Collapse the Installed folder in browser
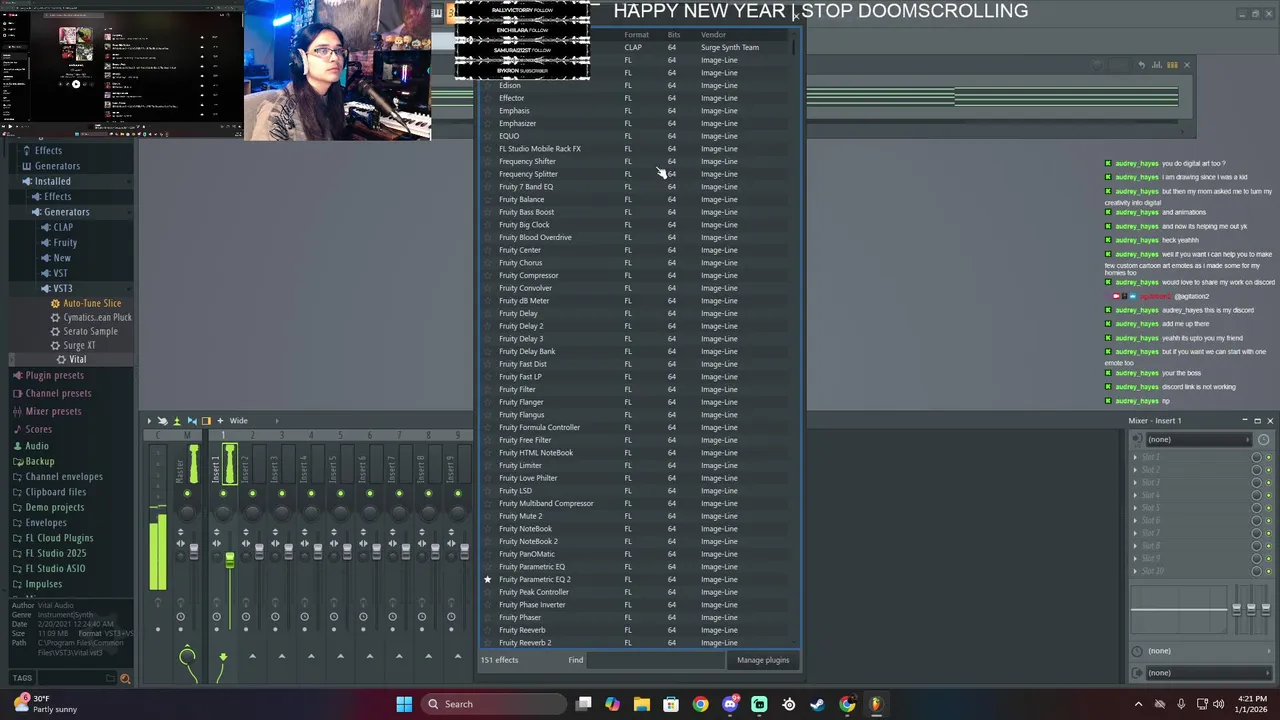Image resolution: width=1280 pixels, height=720 pixels. point(52,181)
